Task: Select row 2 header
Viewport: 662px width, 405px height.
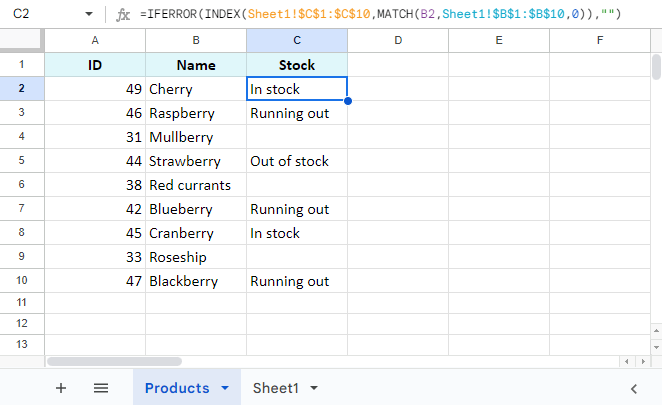Action: [x=22, y=89]
